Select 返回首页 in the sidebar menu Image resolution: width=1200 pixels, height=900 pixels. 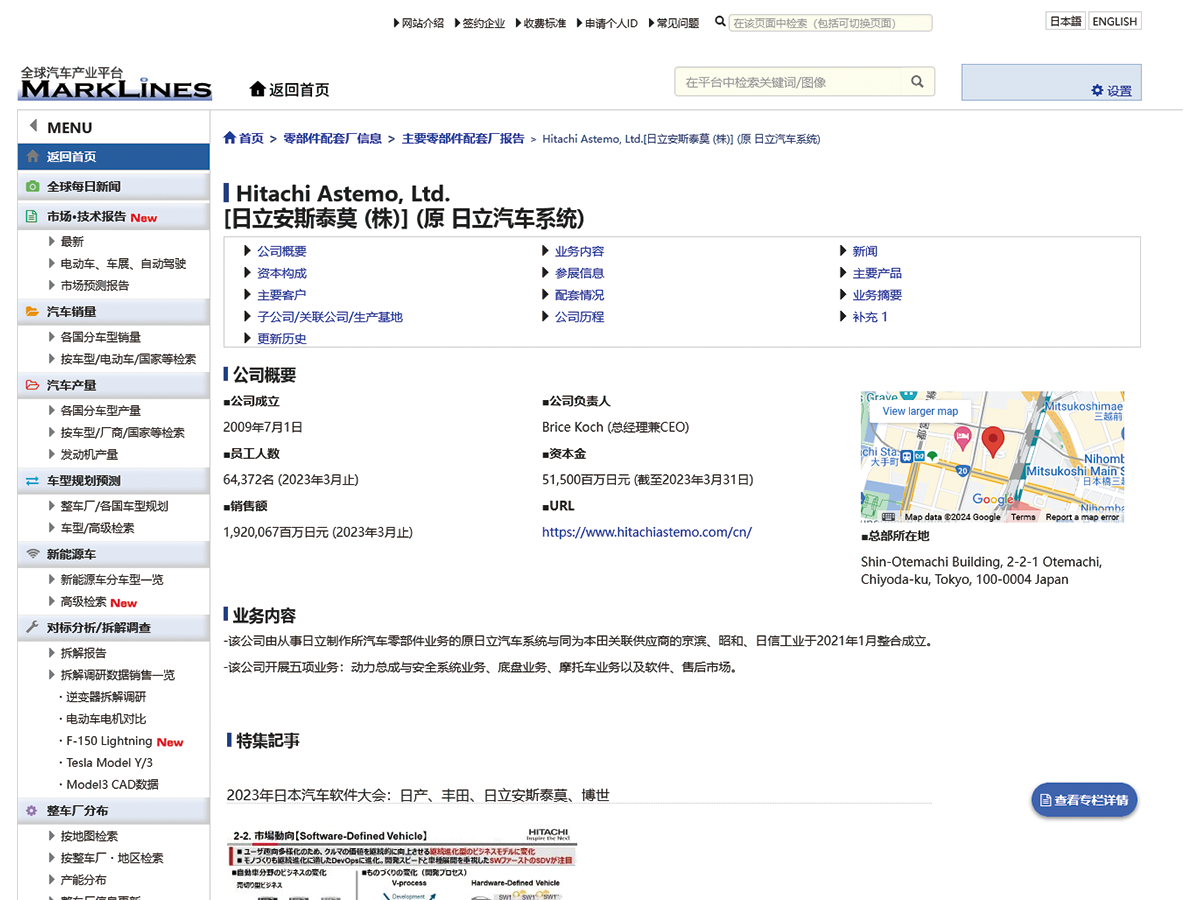point(114,156)
